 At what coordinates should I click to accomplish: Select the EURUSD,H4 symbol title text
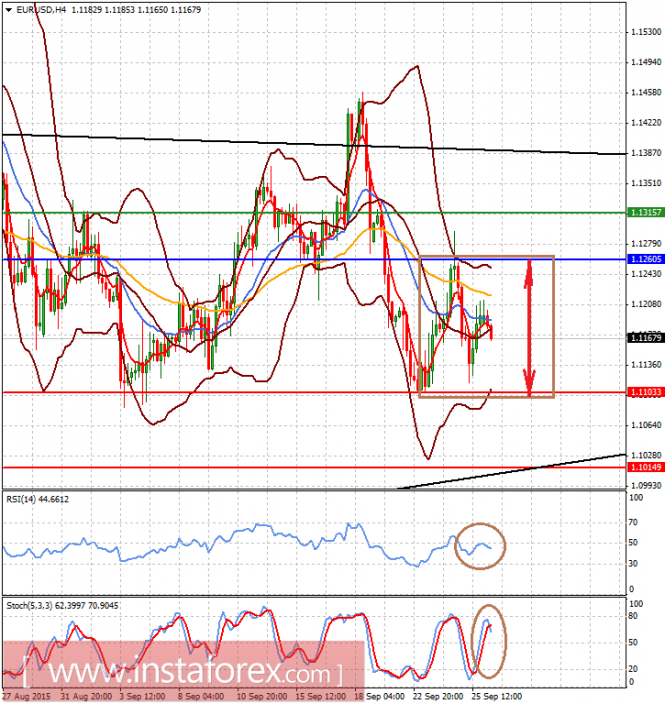tap(41, 9)
